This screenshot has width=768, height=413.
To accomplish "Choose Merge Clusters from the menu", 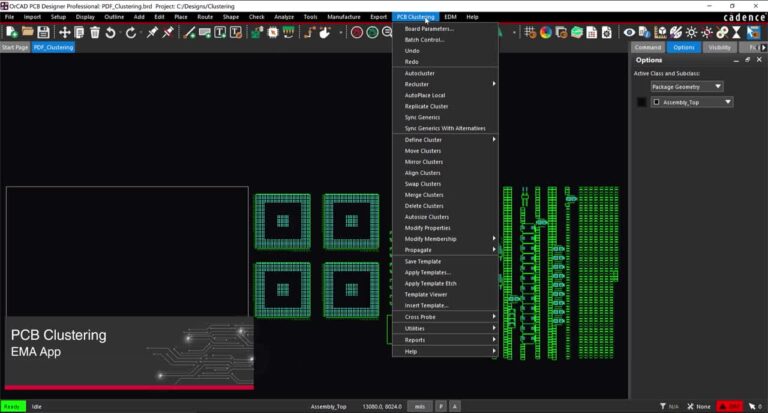I will point(445,195).
